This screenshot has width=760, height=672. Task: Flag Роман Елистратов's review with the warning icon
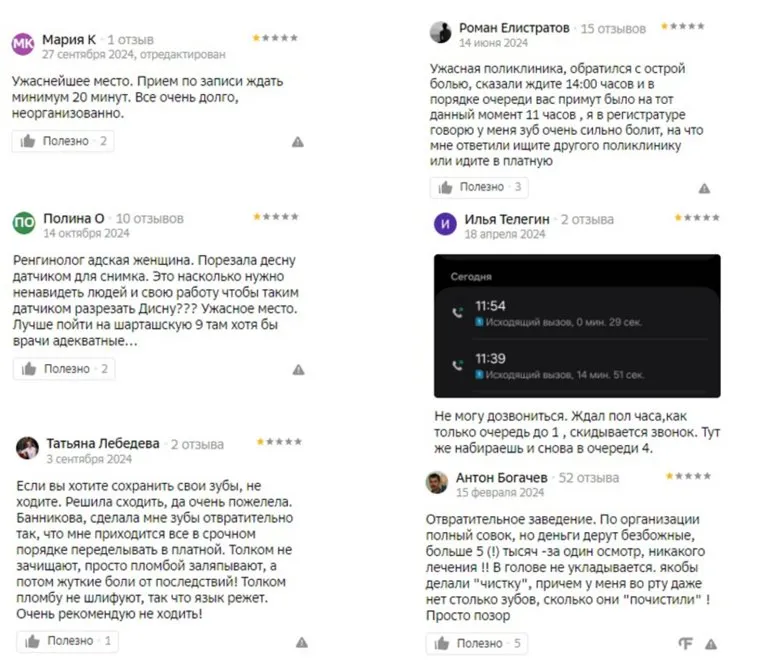(704, 188)
